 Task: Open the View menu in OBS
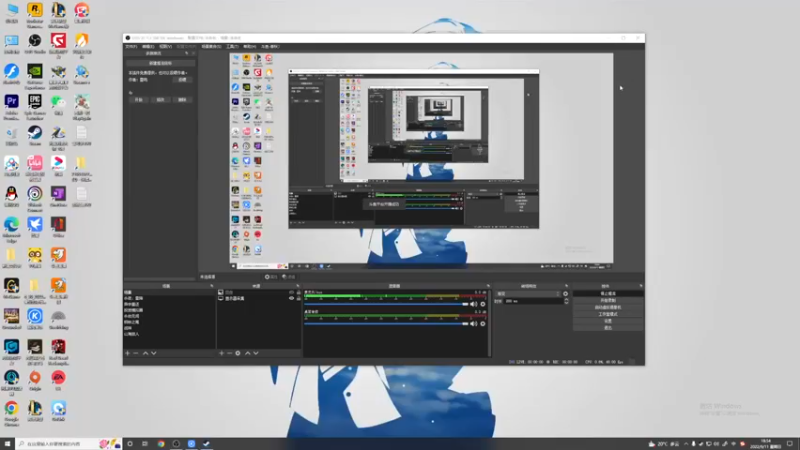pyautogui.click(x=165, y=46)
